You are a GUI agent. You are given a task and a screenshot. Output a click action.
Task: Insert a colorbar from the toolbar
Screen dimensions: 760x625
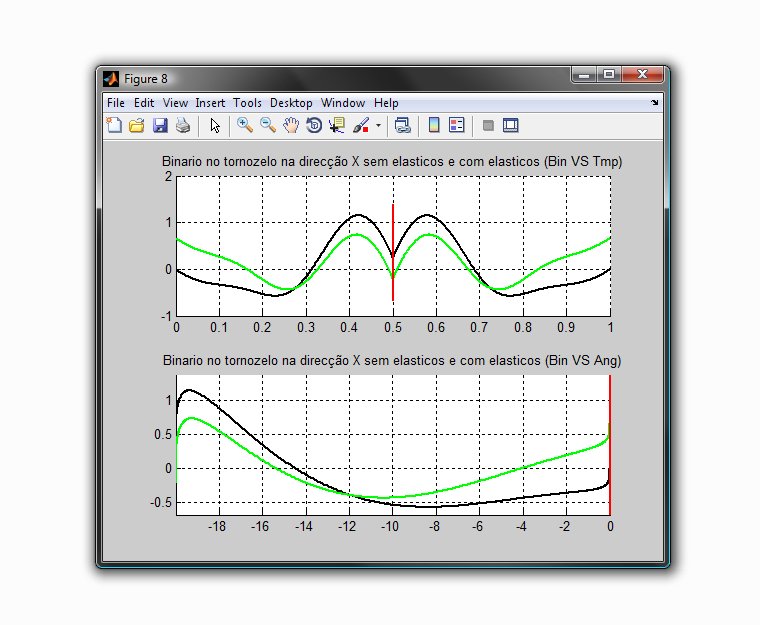pos(434,126)
